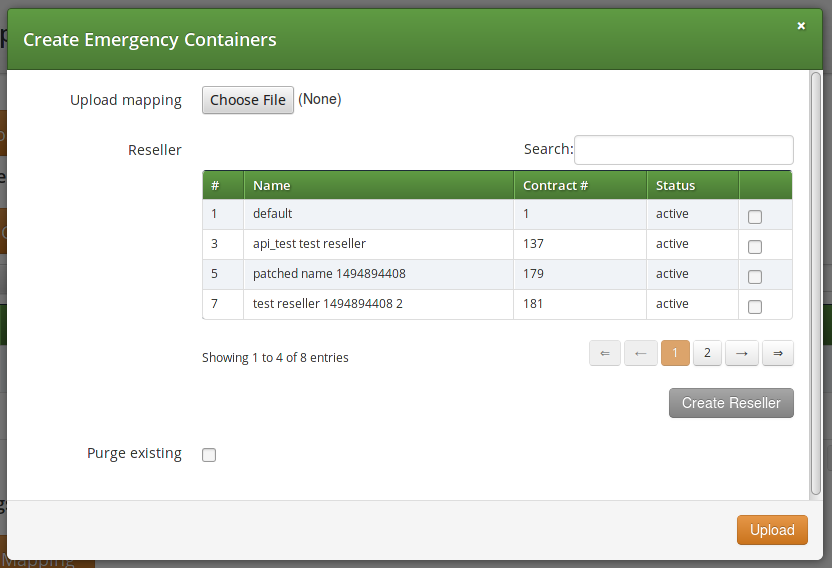Focus the reseller Search field
The width and height of the screenshot is (832, 568).
[x=683, y=150]
